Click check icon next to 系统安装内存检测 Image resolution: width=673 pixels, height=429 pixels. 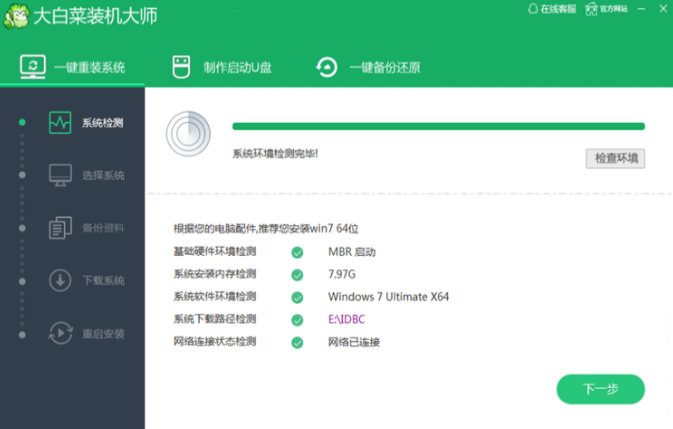(x=297, y=275)
